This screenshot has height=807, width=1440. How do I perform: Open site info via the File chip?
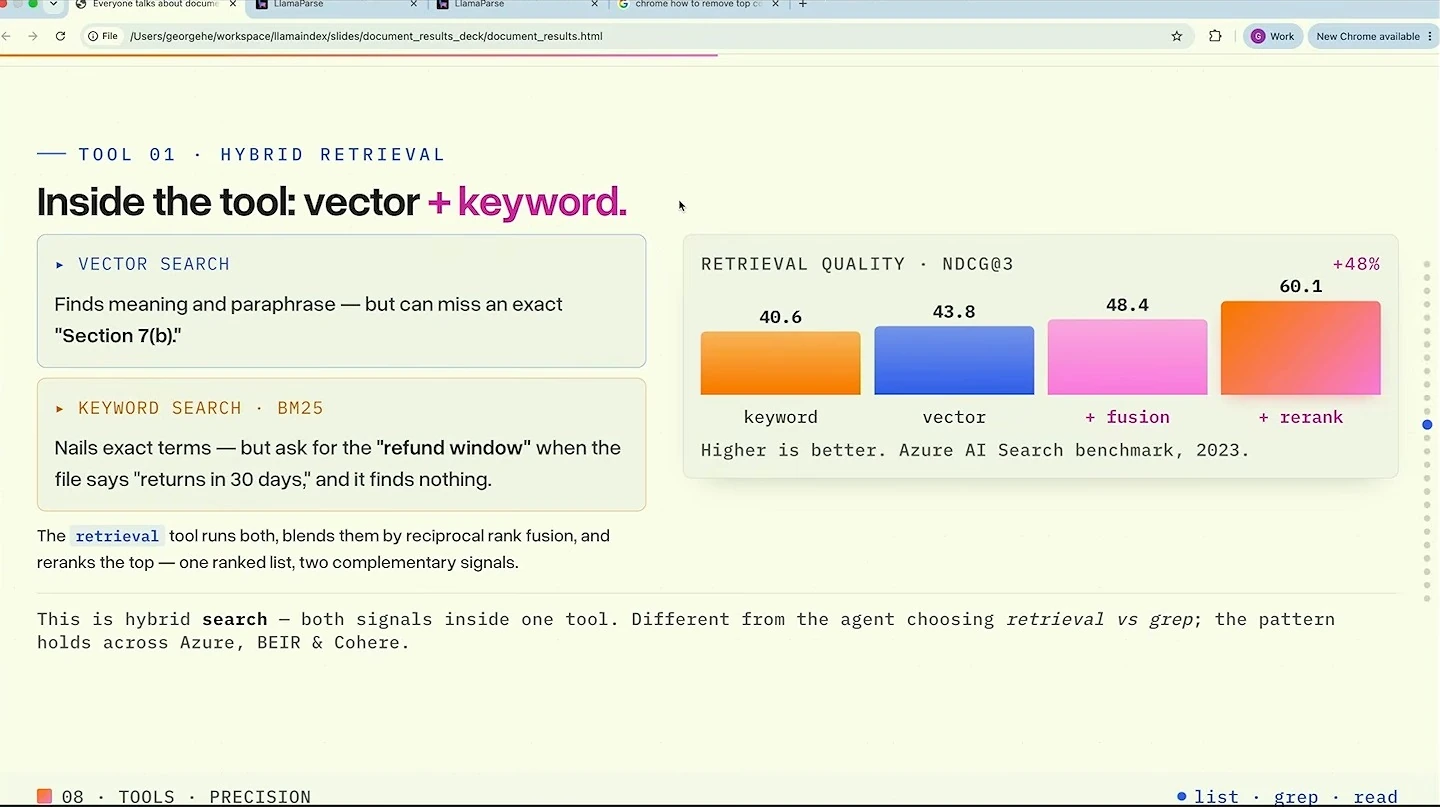click(x=103, y=36)
